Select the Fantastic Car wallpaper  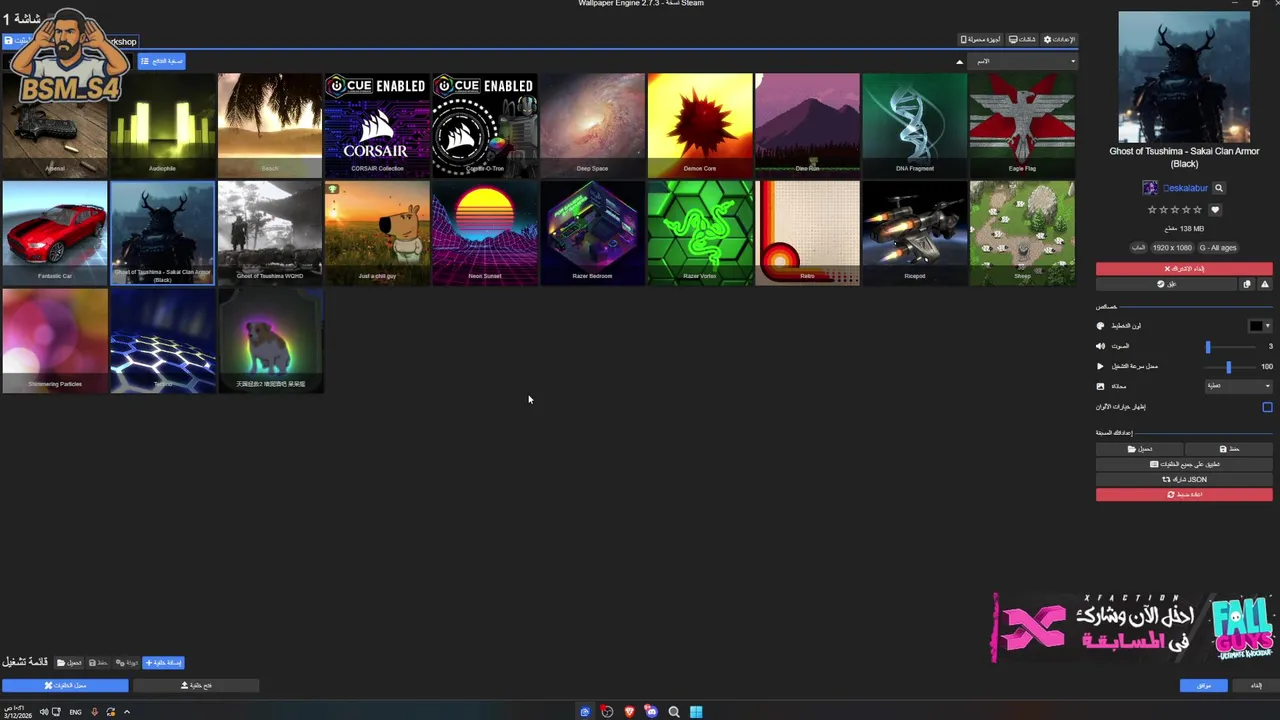click(x=54, y=233)
